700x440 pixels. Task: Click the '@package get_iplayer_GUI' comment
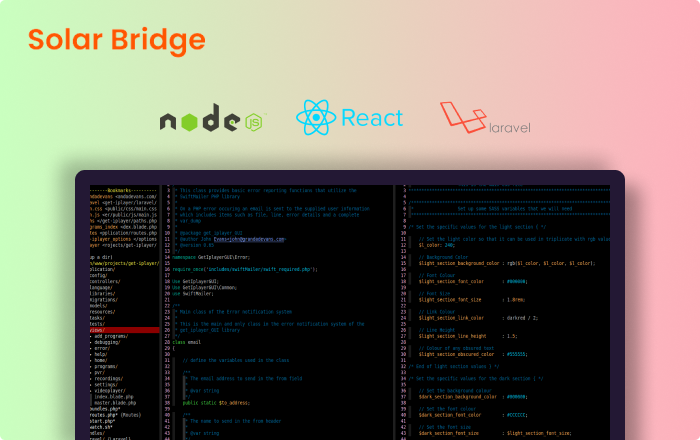pyautogui.click(x=211, y=233)
